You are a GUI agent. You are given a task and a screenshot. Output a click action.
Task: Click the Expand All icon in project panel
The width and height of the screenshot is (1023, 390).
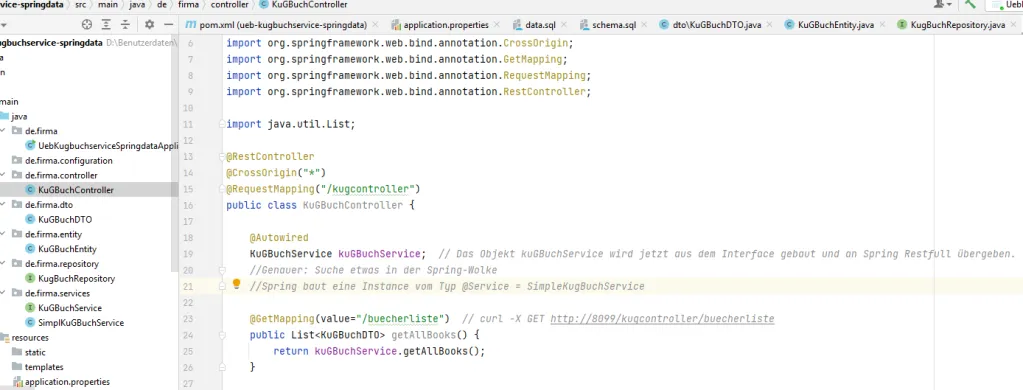pos(106,24)
